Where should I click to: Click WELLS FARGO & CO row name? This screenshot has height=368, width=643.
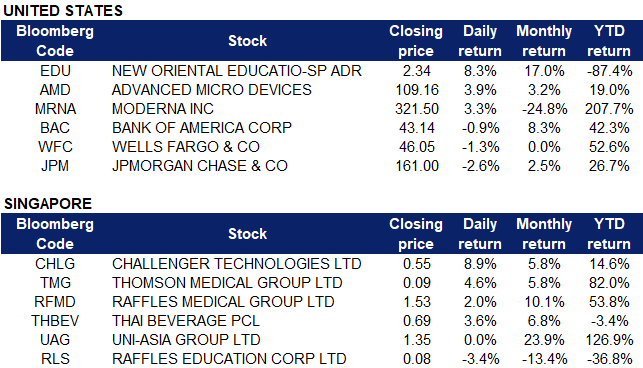(x=186, y=147)
